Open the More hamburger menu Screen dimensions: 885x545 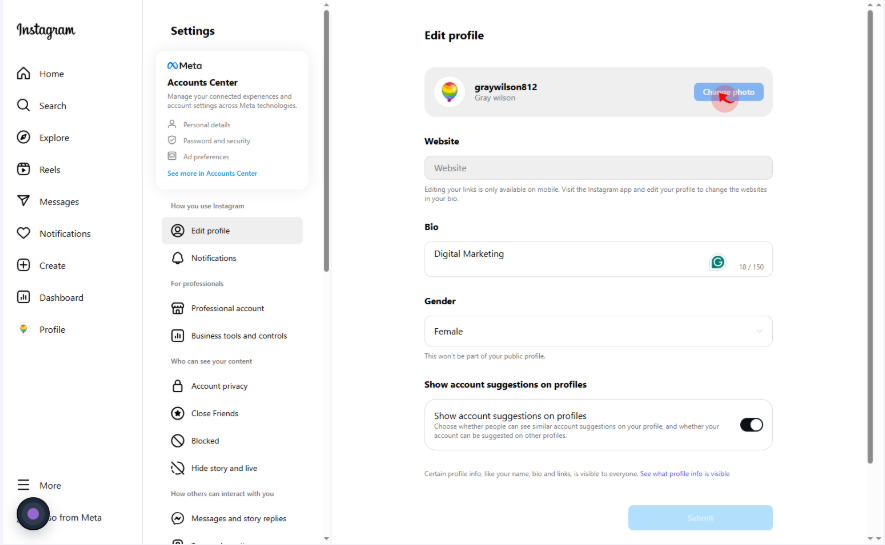click(x=23, y=485)
